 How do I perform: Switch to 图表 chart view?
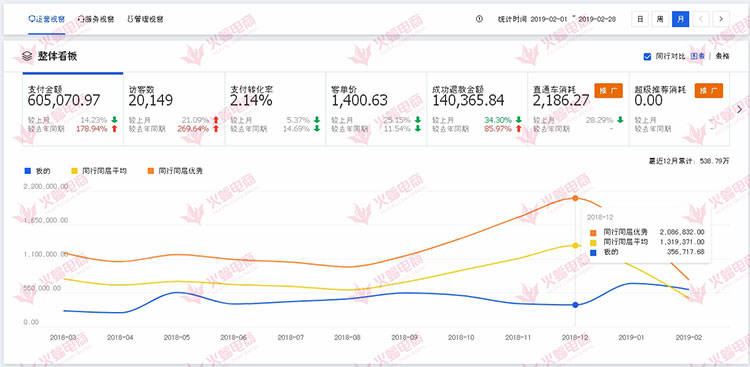pyautogui.click(x=697, y=56)
